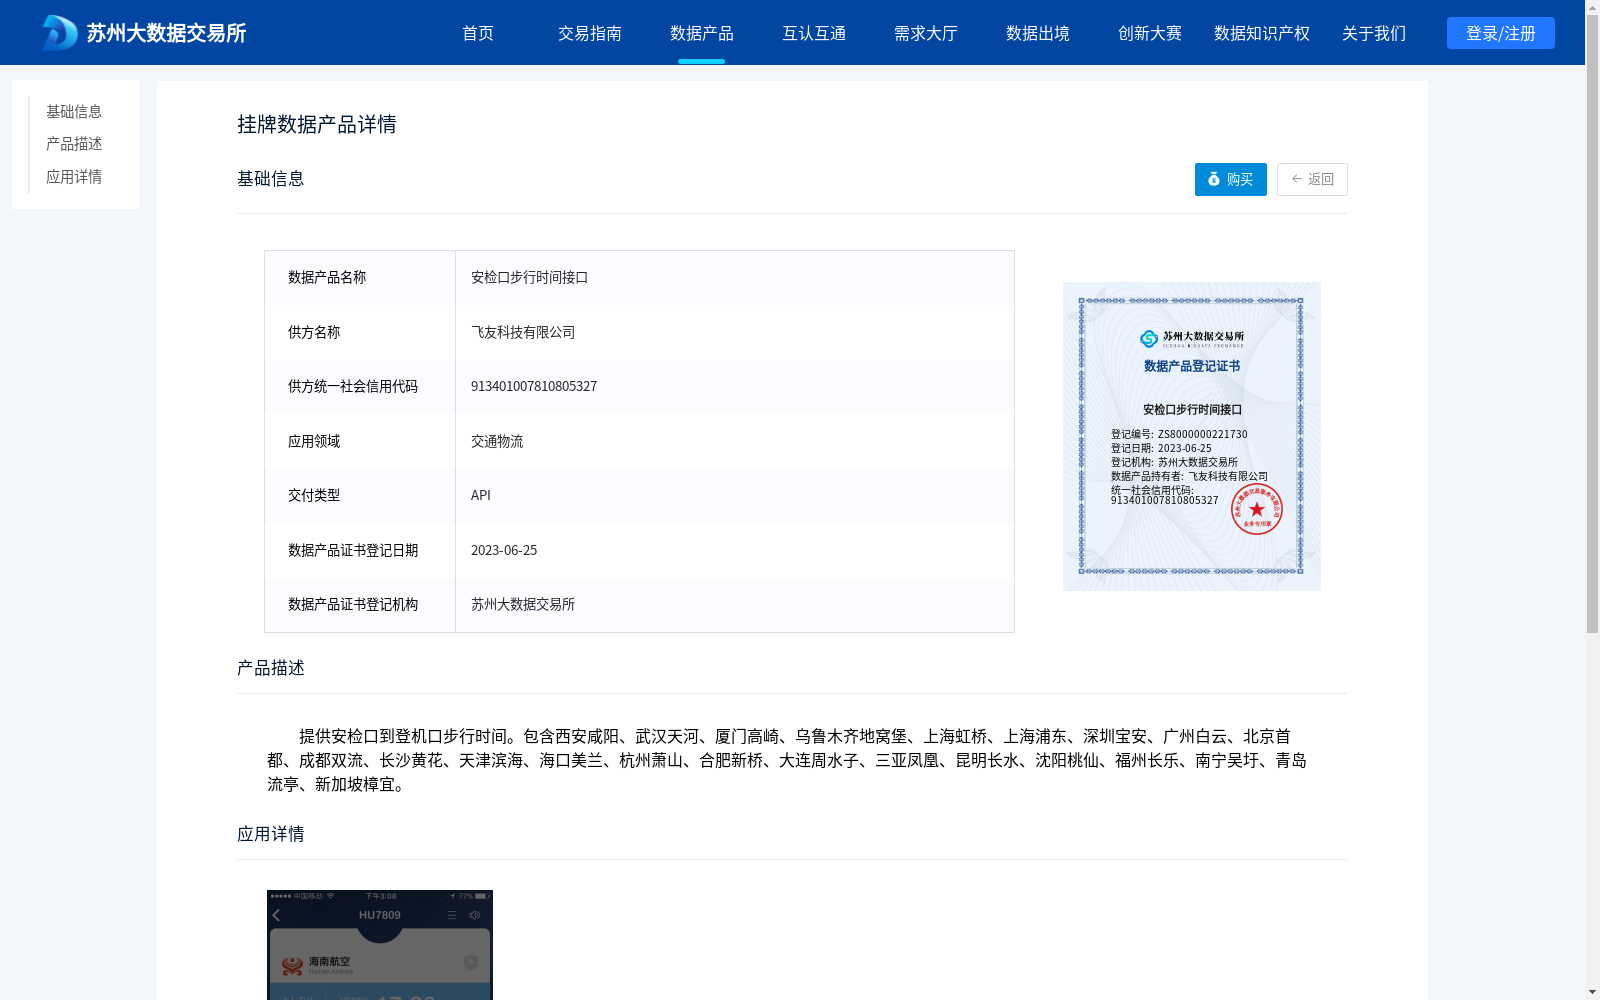The image size is (1600, 1000).
Task: Select the 交通物流 application field value
Action: tap(497, 441)
